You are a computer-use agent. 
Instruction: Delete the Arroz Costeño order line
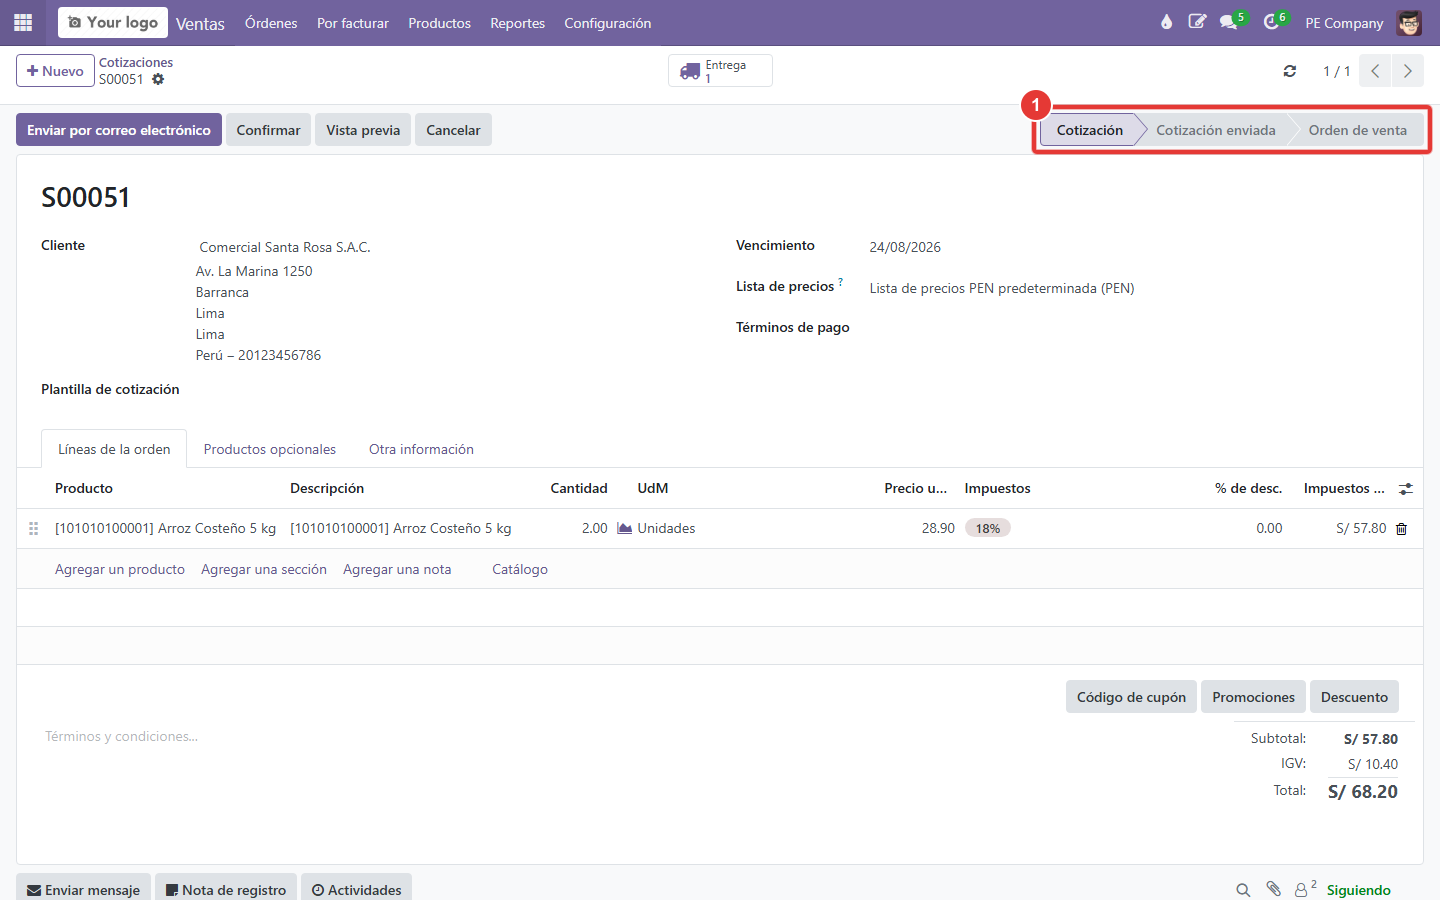pyautogui.click(x=1402, y=529)
